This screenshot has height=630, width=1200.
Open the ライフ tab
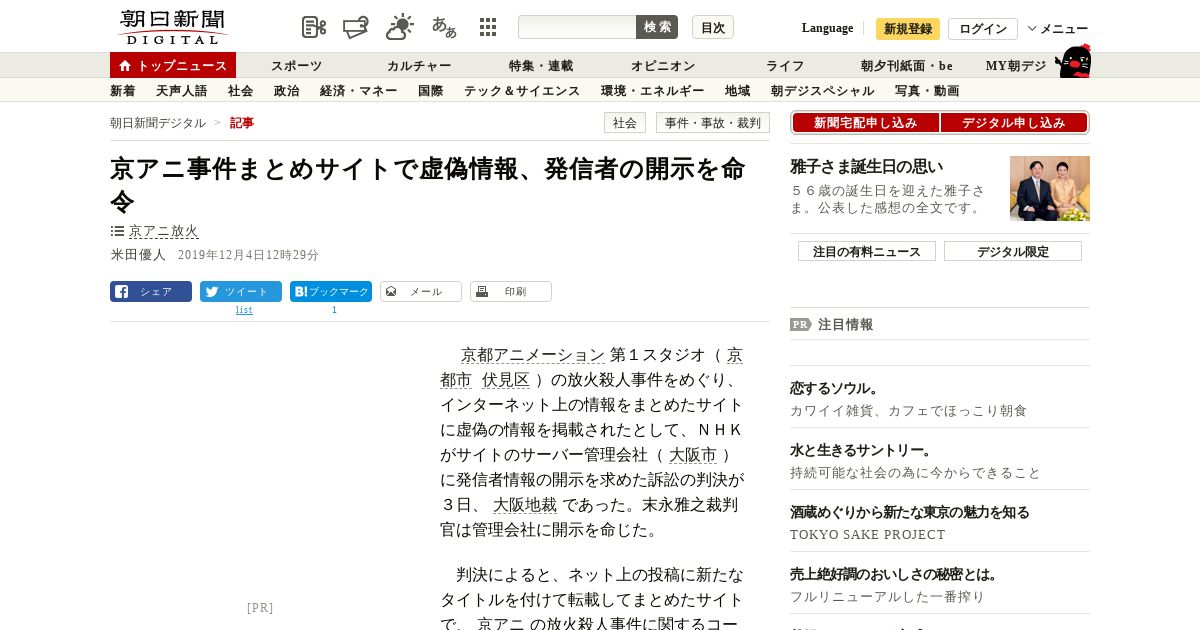785,66
